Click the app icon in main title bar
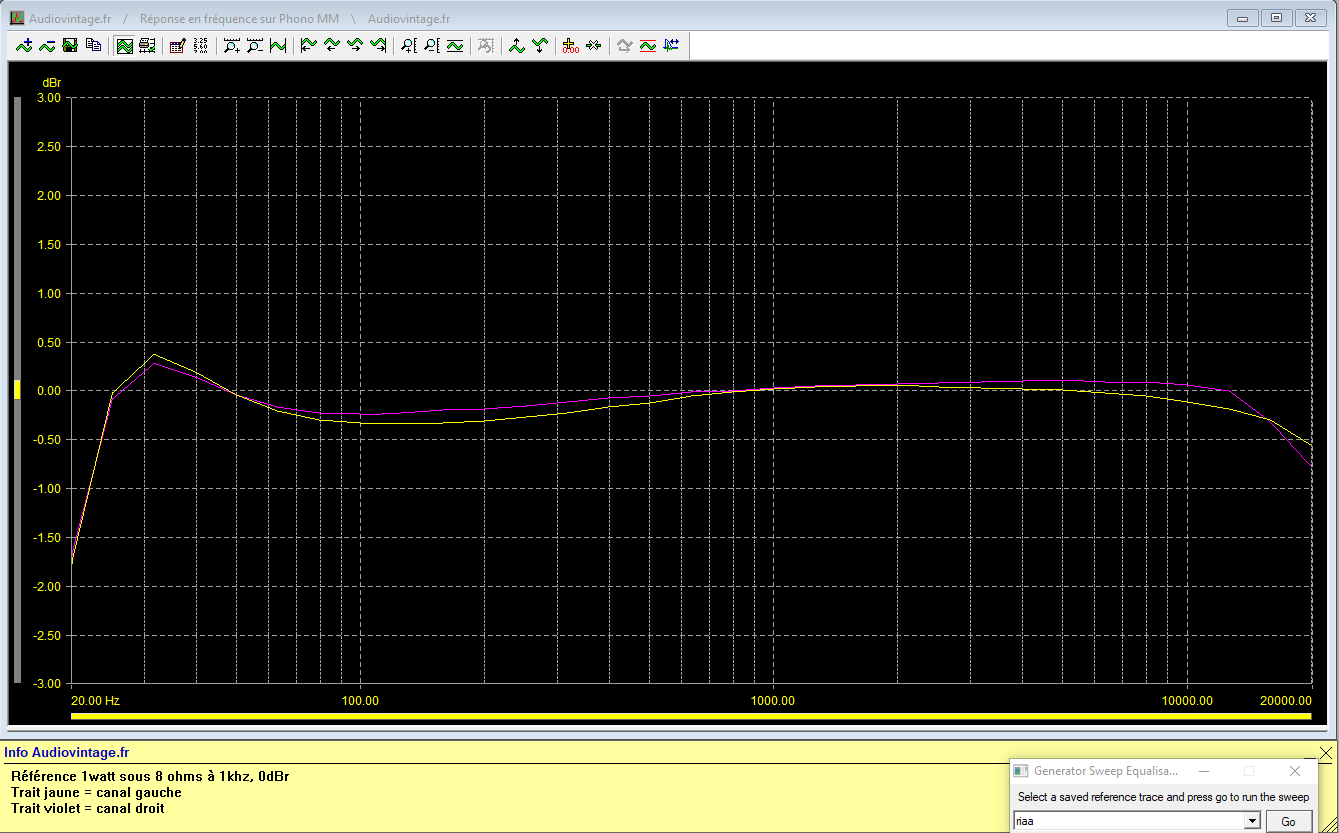Image resolution: width=1339 pixels, height=833 pixels. tap(16, 18)
